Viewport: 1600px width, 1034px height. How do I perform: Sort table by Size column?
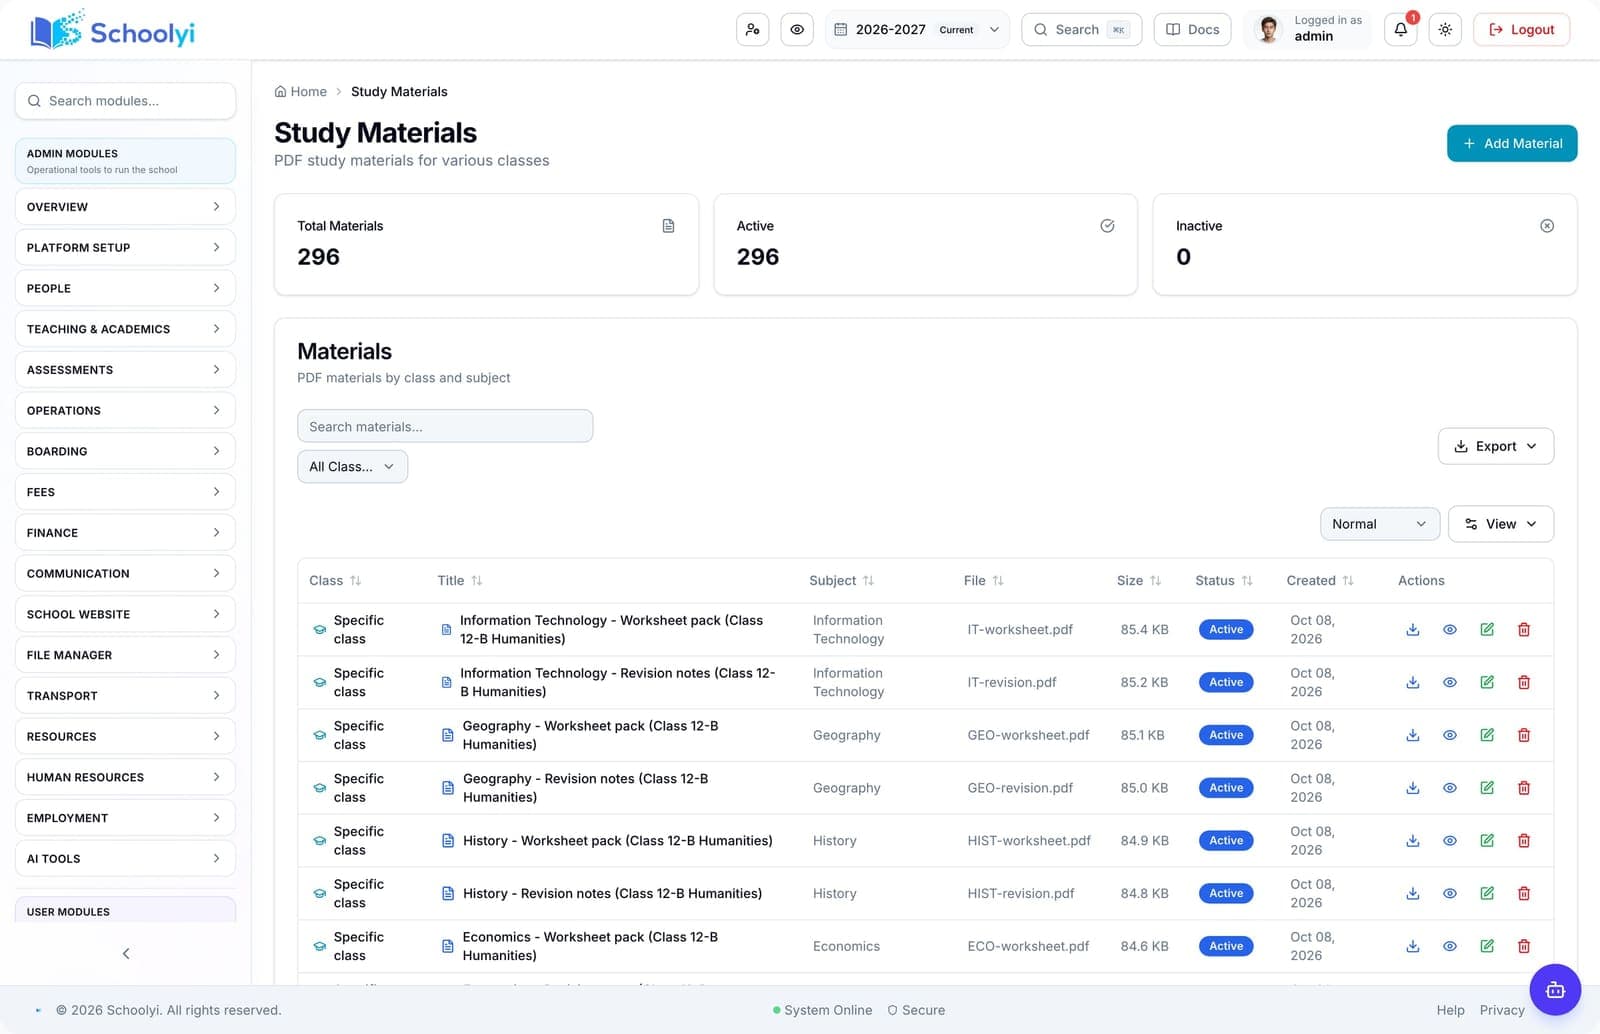(x=1139, y=581)
